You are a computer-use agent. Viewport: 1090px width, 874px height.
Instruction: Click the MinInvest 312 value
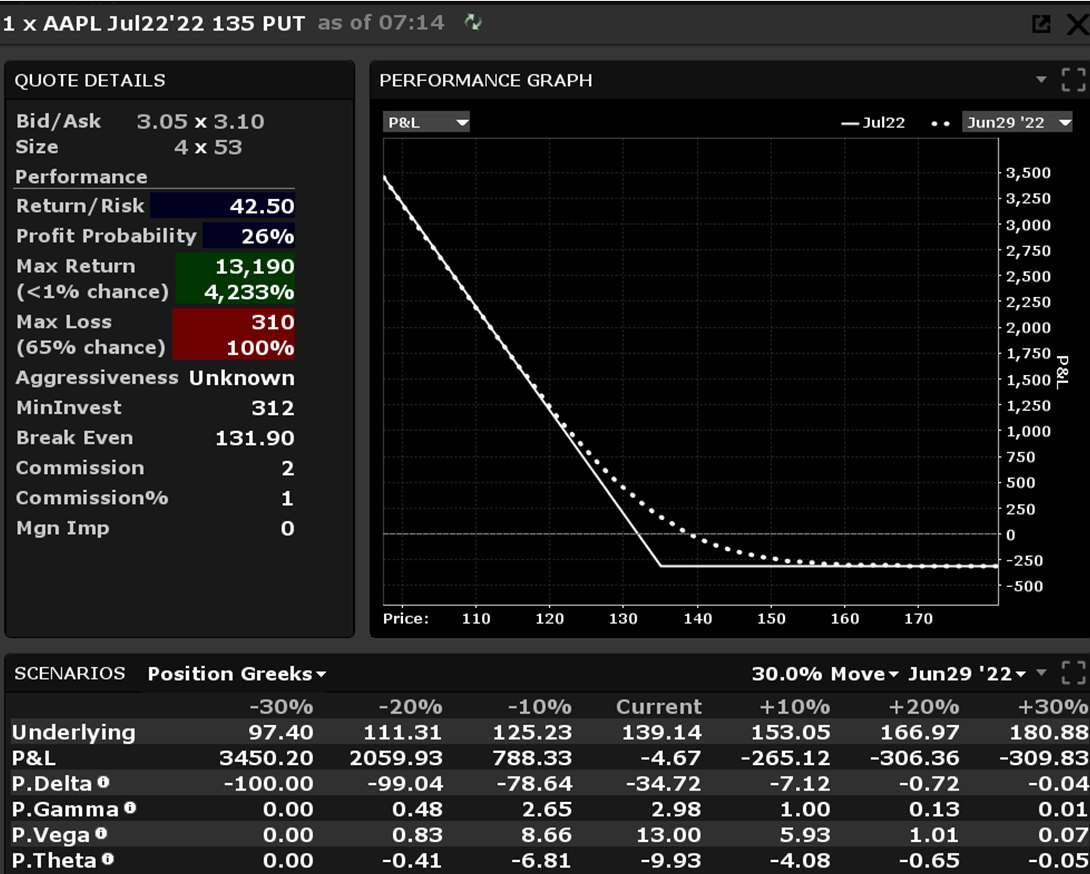tap(272, 407)
